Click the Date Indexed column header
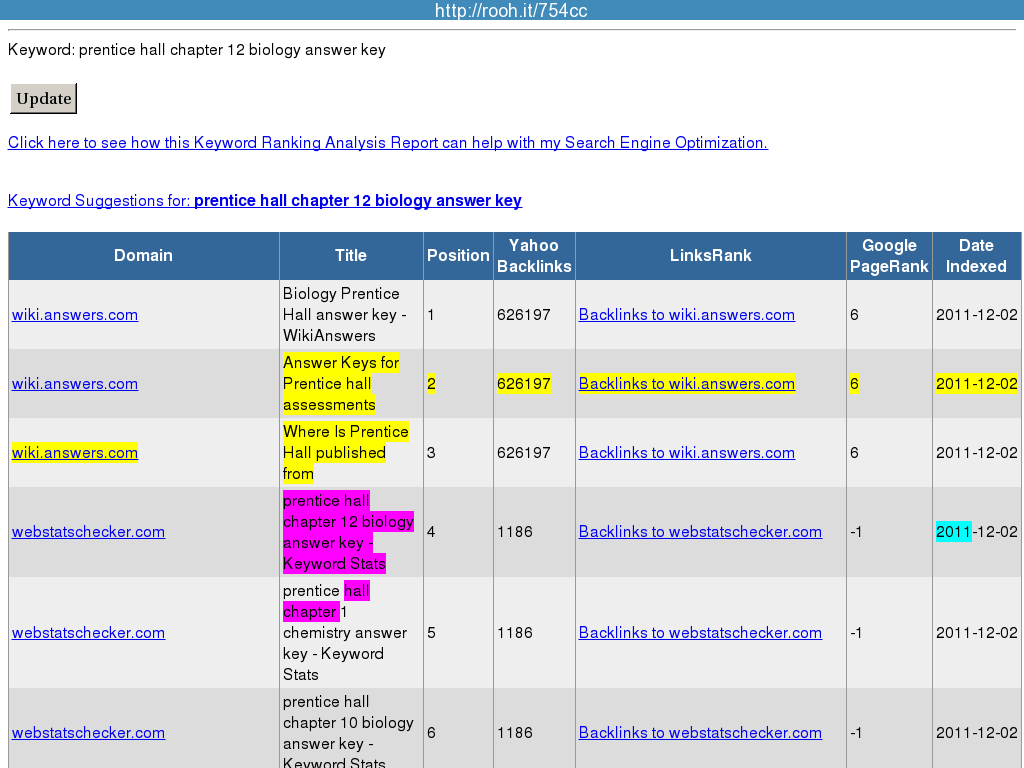 (976, 256)
